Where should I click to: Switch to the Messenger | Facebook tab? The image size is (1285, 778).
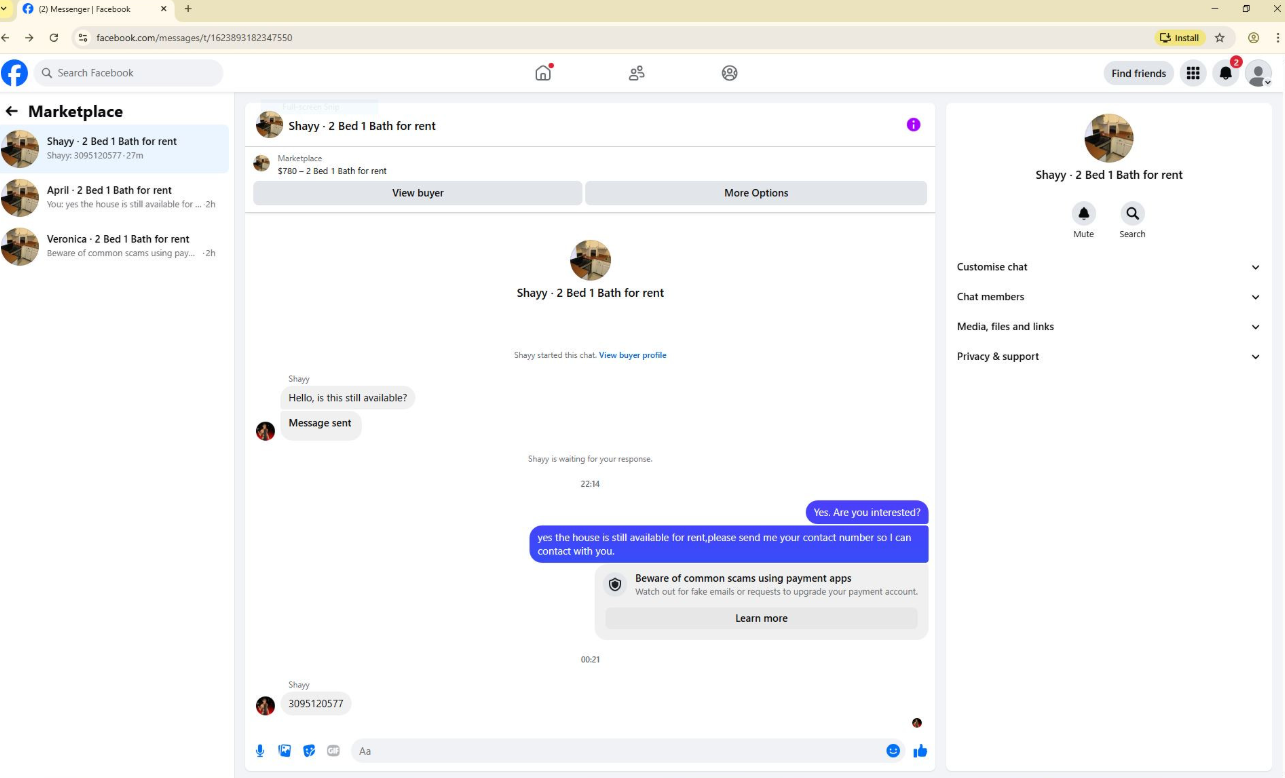pos(96,9)
